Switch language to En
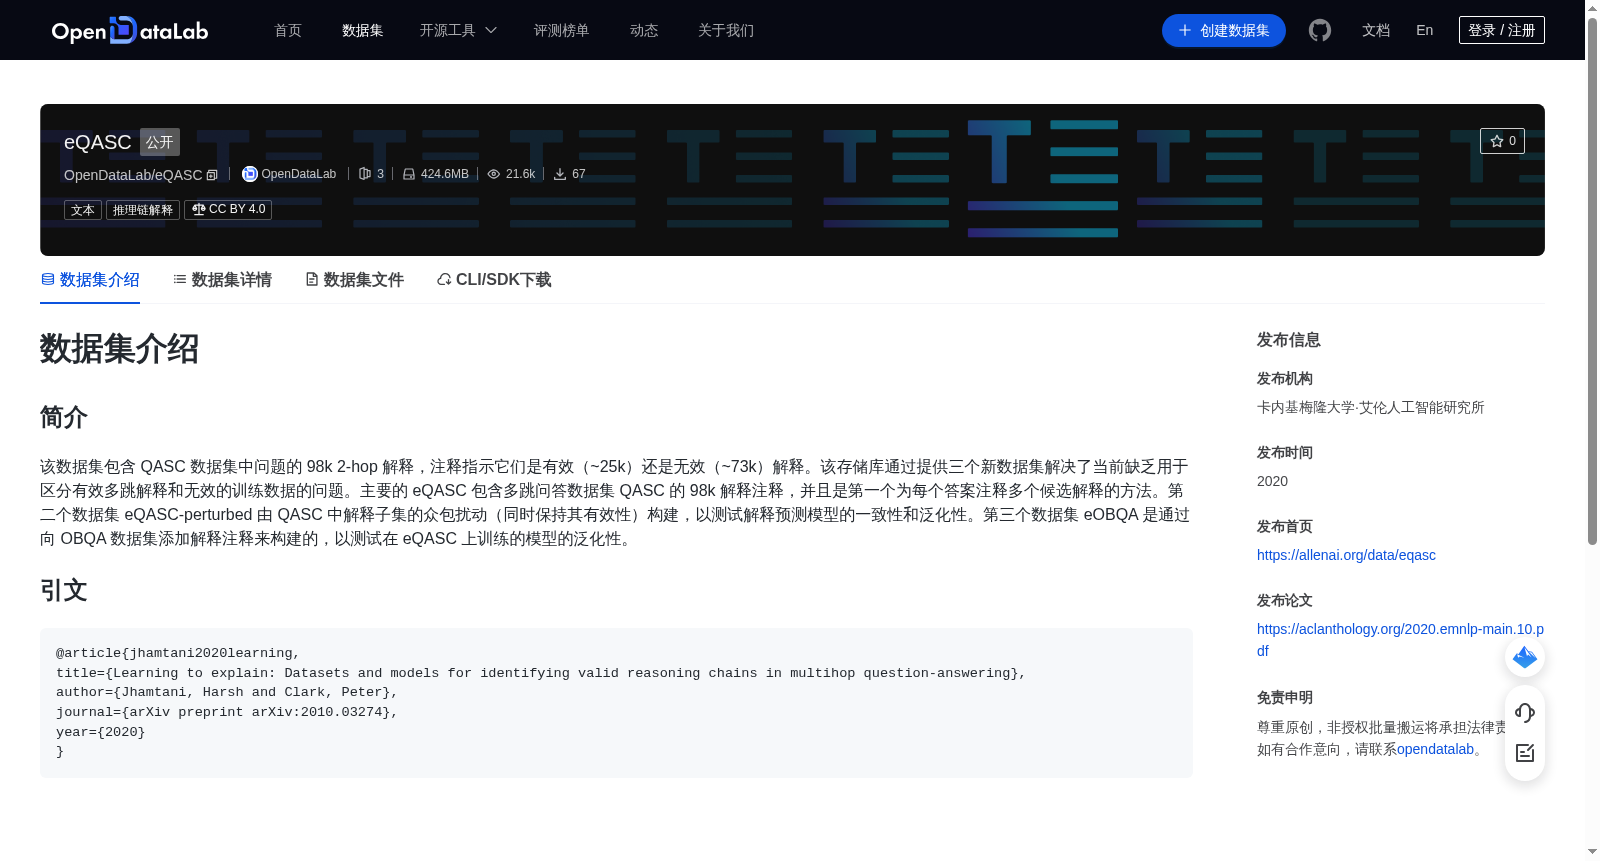This screenshot has width=1600, height=861. click(x=1424, y=30)
